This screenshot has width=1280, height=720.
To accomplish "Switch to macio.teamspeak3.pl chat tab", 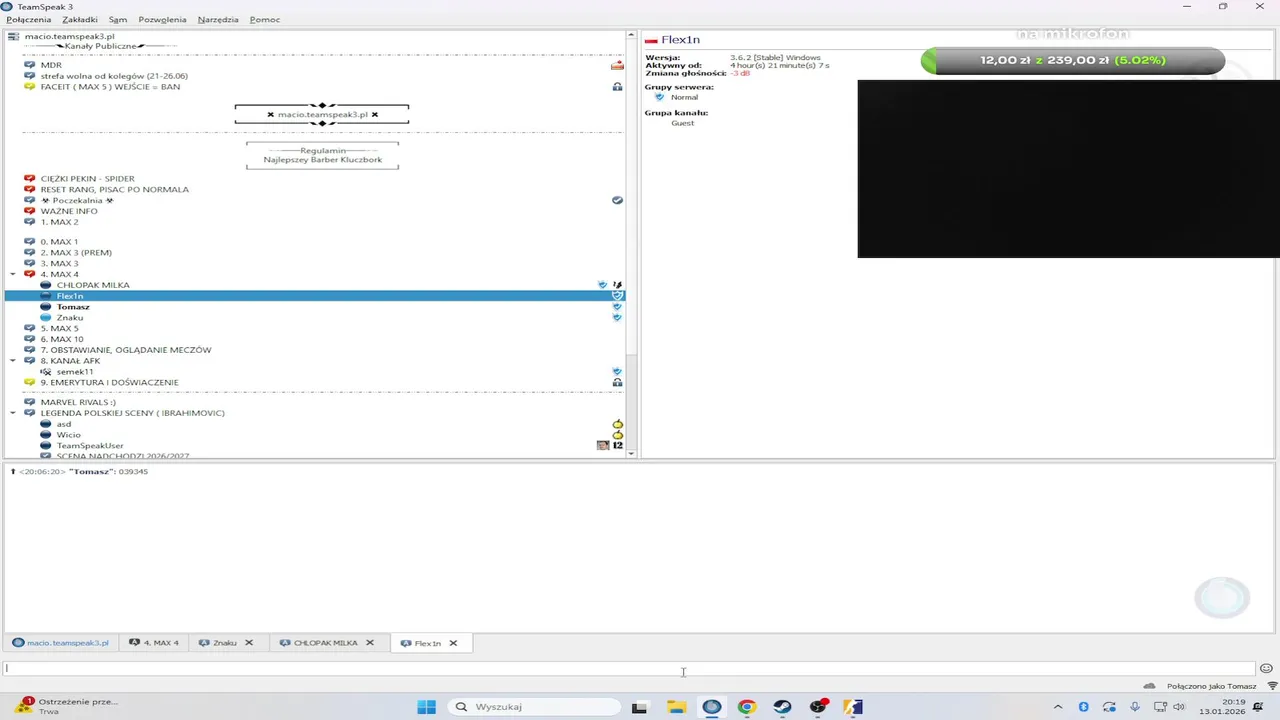I will (60, 643).
